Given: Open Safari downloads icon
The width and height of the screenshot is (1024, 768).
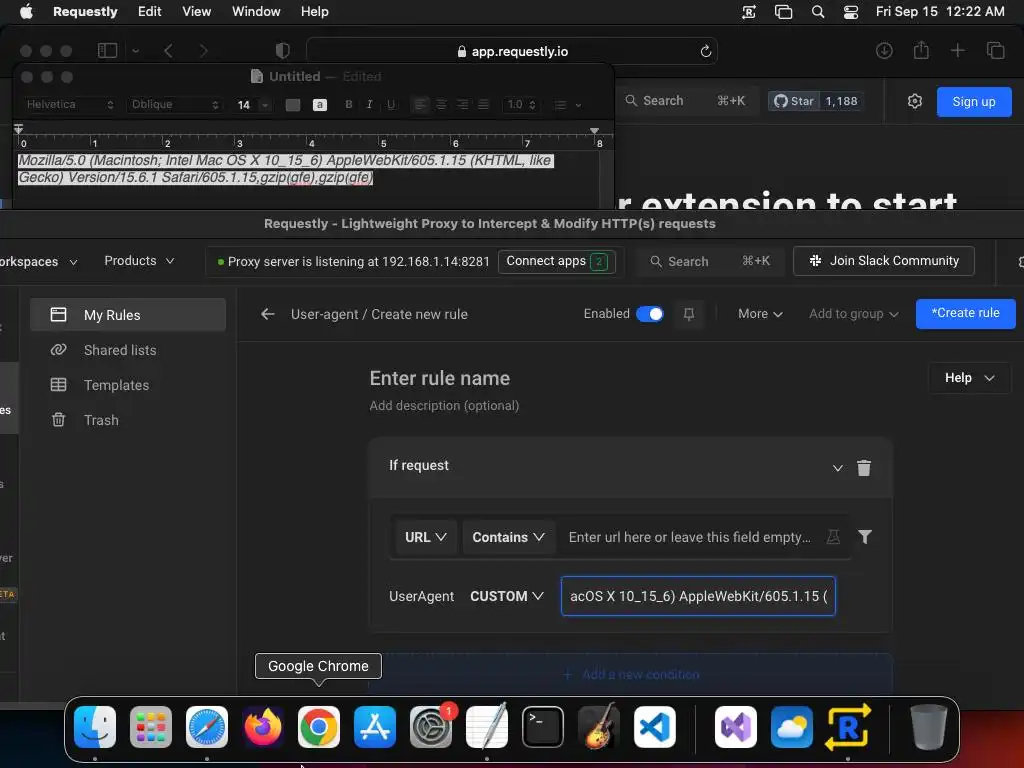Looking at the screenshot, I should pyautogui.click(x=884, y=50).
